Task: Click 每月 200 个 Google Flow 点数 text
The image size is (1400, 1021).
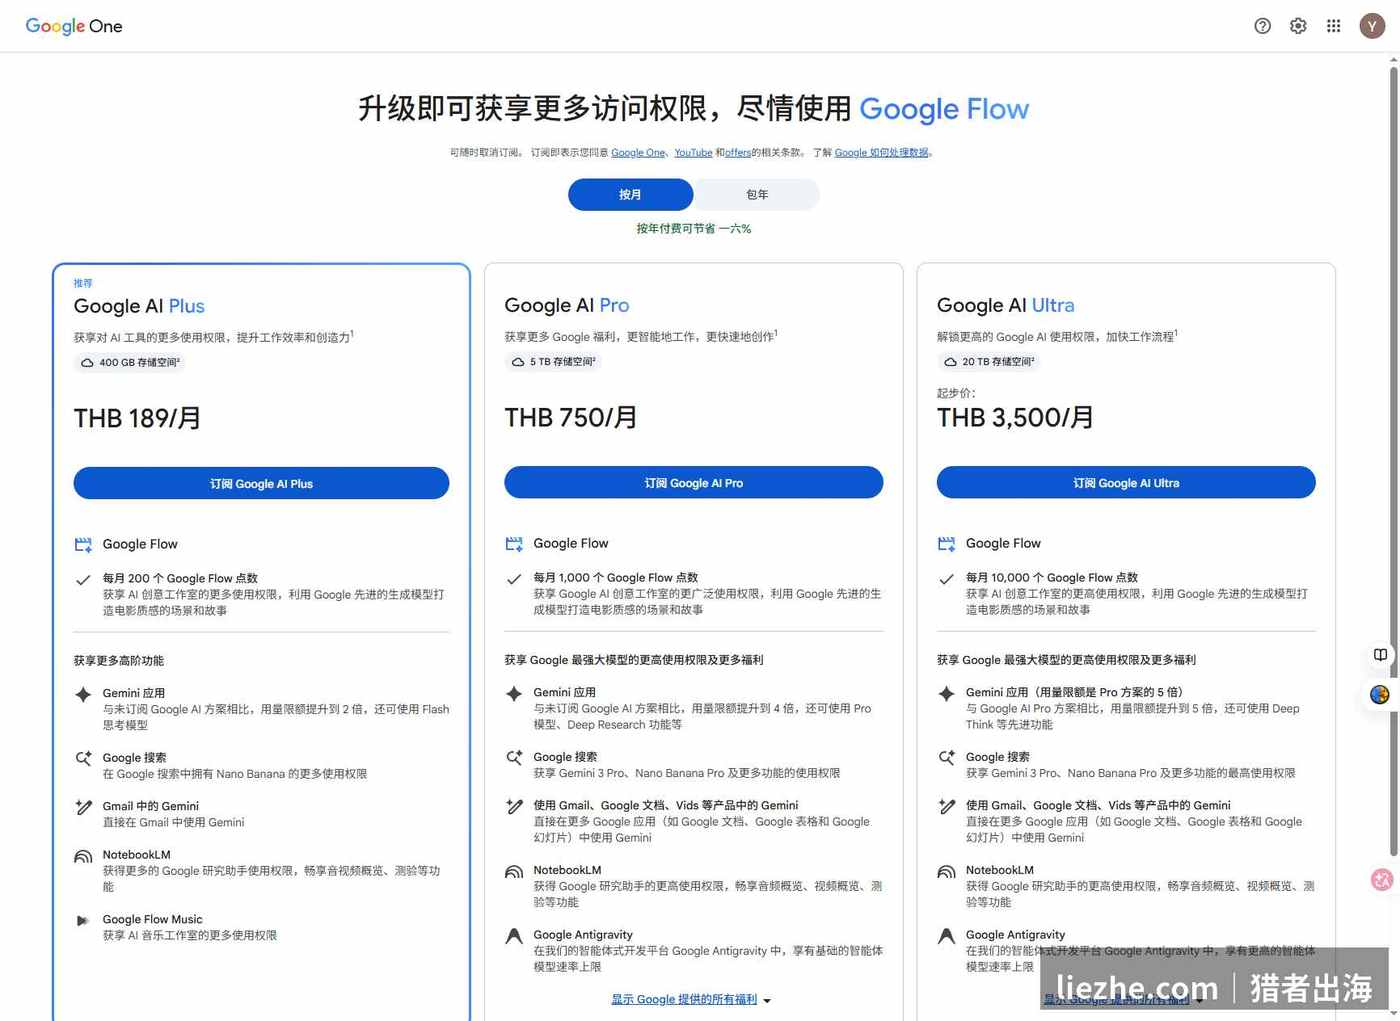Action: [180, 579]
